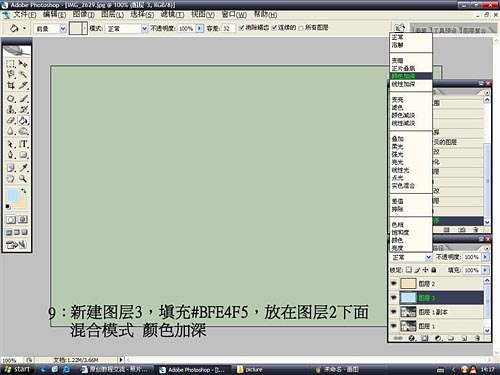
Task: Toggle lock all (padlock) in Layers panel
Action: coord(434,270)
